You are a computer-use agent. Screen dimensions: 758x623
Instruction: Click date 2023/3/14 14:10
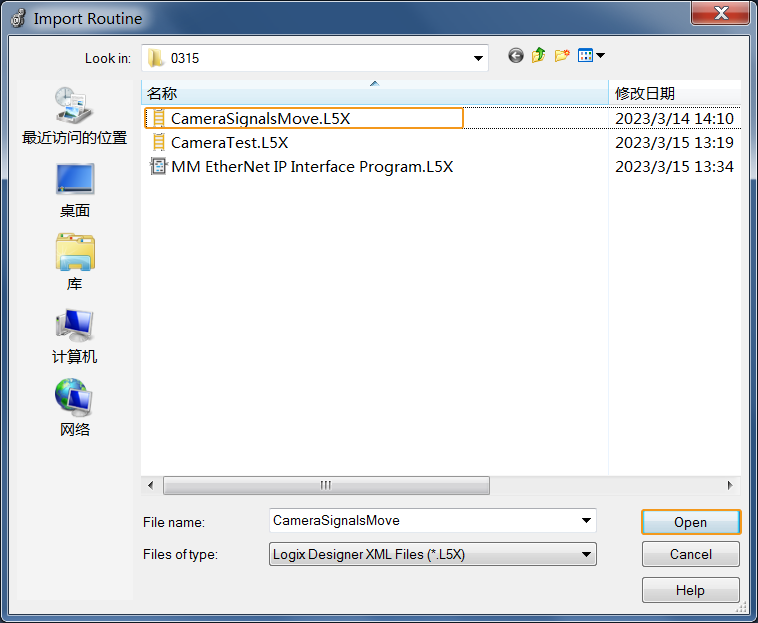click(674, 118)
